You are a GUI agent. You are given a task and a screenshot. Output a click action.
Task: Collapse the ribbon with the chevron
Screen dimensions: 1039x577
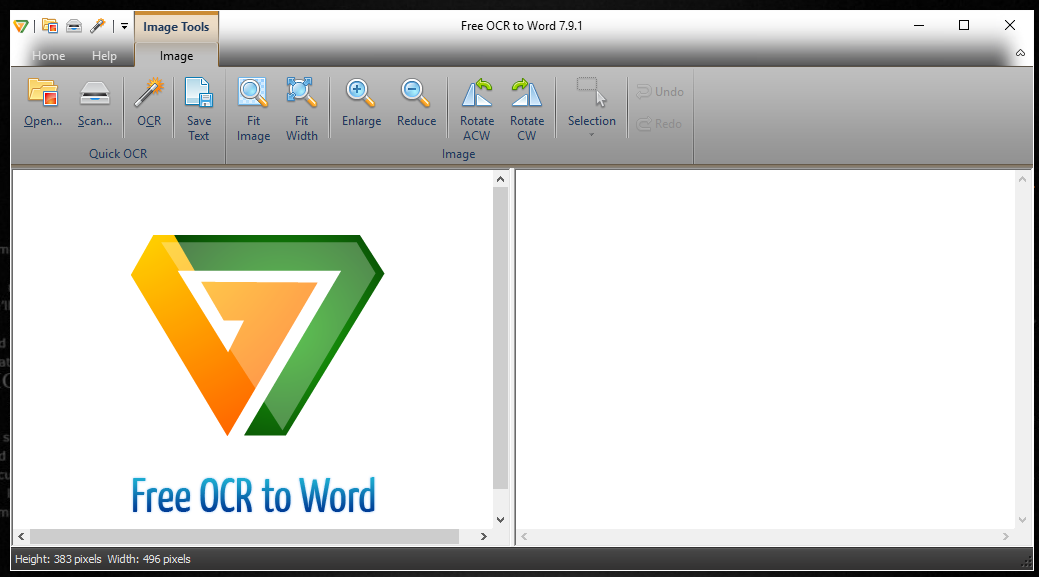click(x=1020, y=53)
